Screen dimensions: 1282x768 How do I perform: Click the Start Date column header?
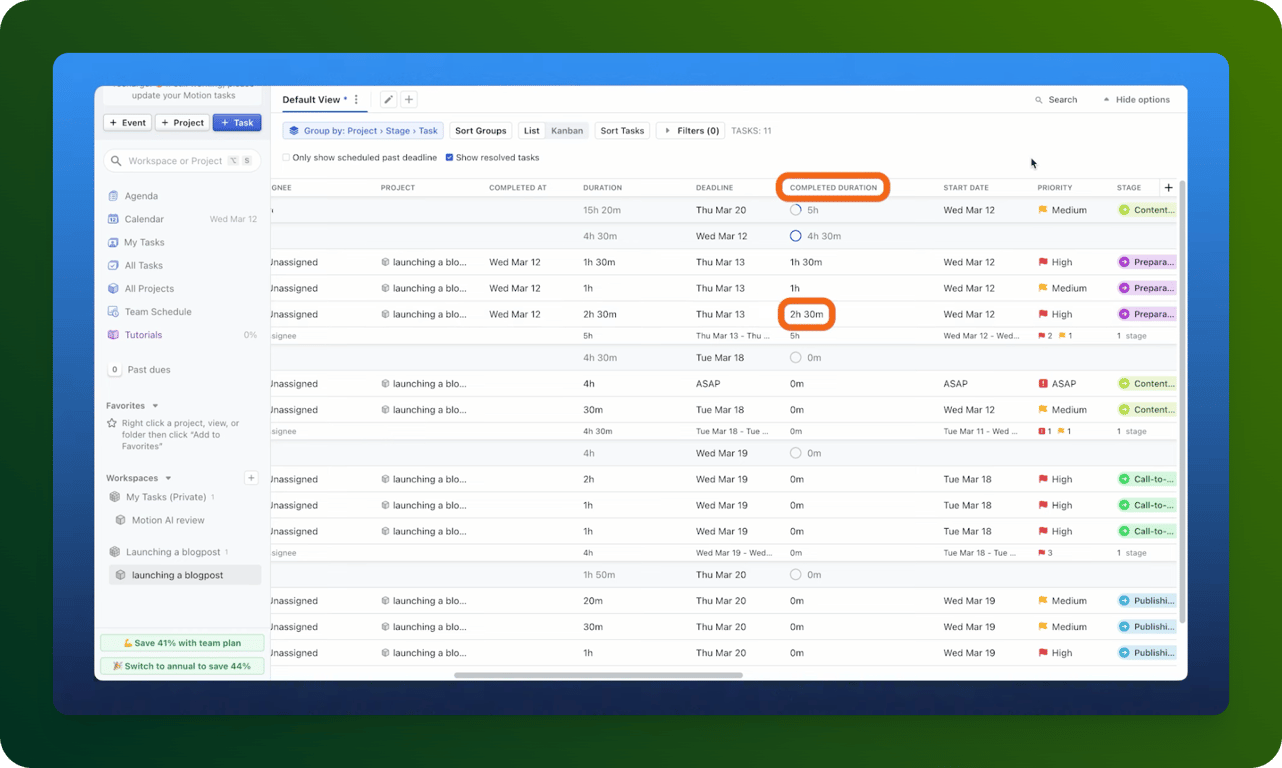tap(966, 188)
